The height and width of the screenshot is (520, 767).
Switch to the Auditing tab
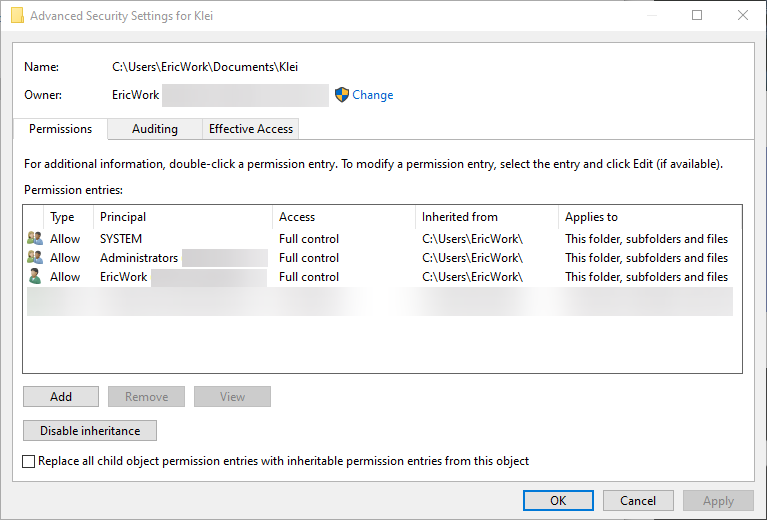[x=155, y=129]
